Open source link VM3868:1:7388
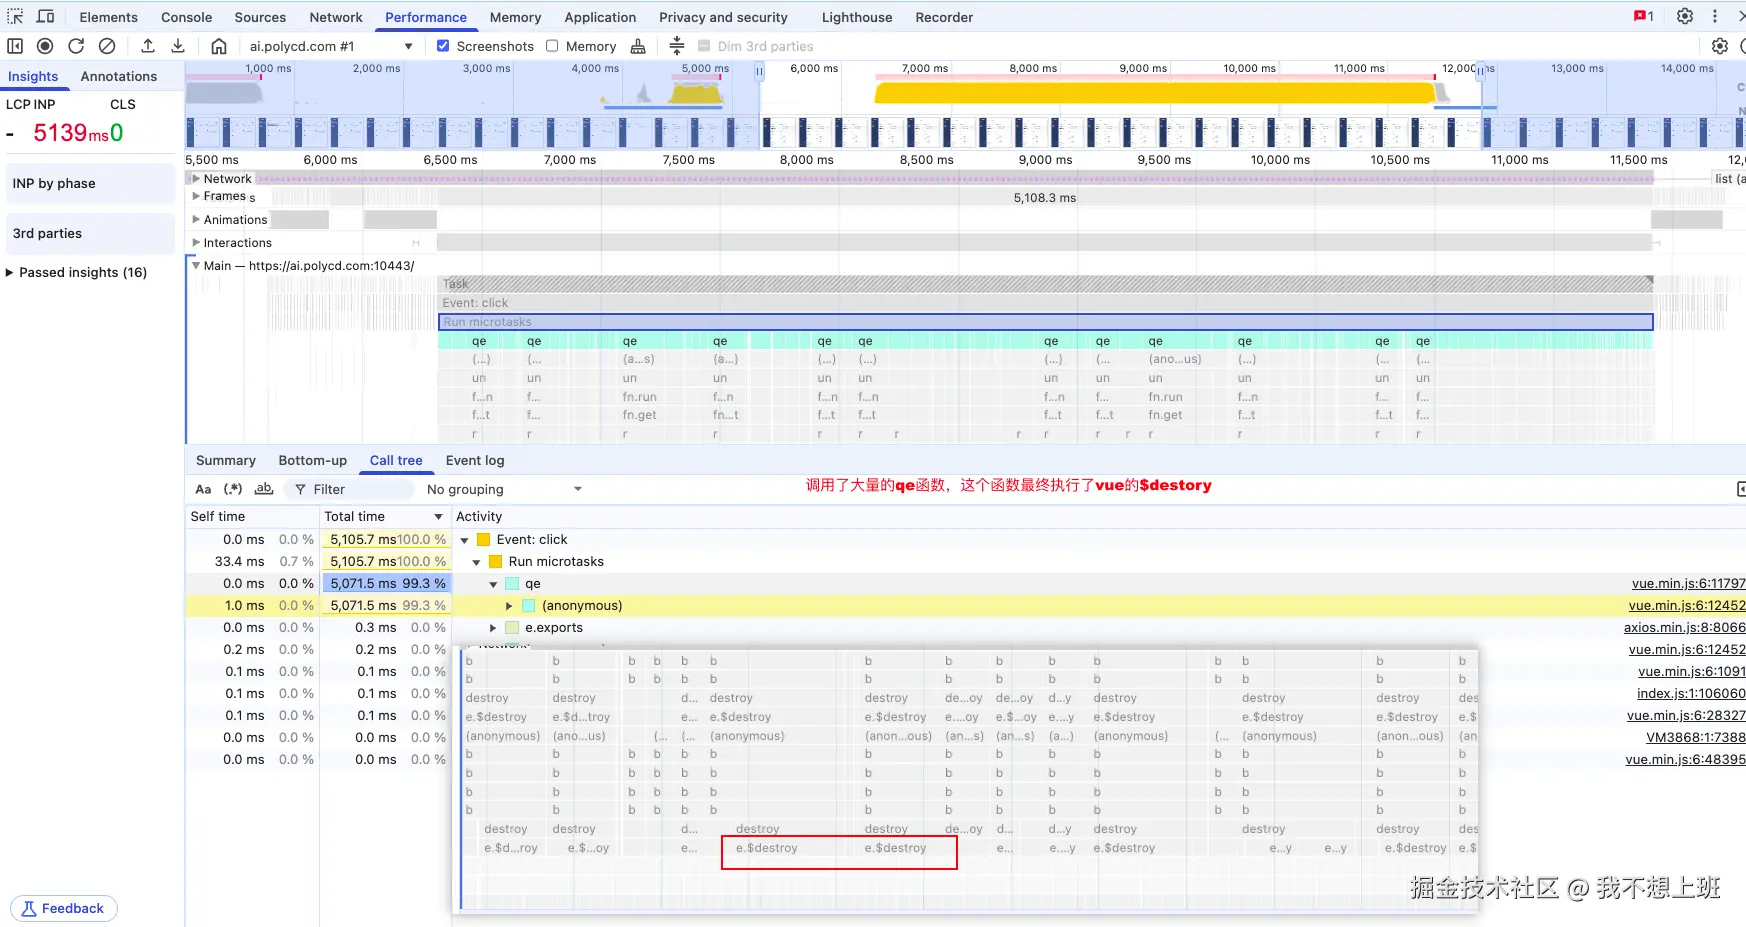Screen dimensions: 1746x927 coord(1696,738)
